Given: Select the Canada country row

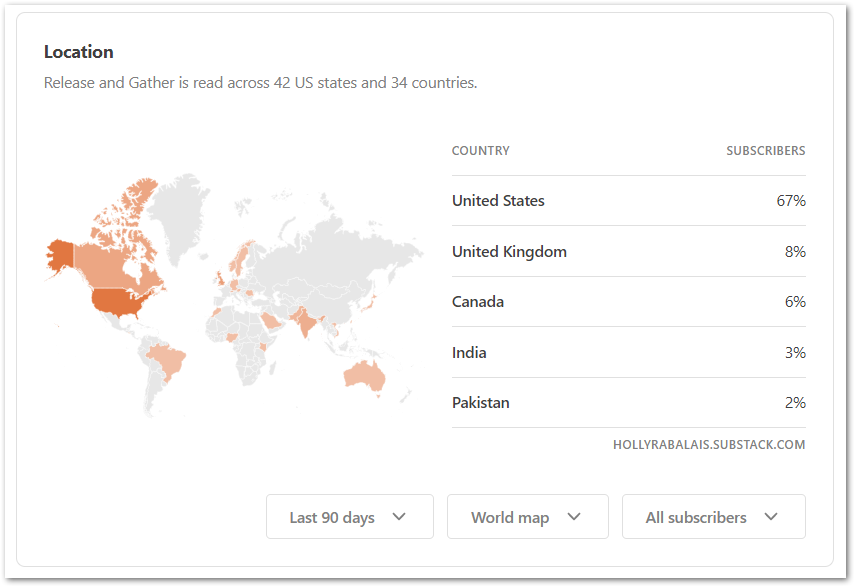Looking at the screenshot, I should point(629,301).
